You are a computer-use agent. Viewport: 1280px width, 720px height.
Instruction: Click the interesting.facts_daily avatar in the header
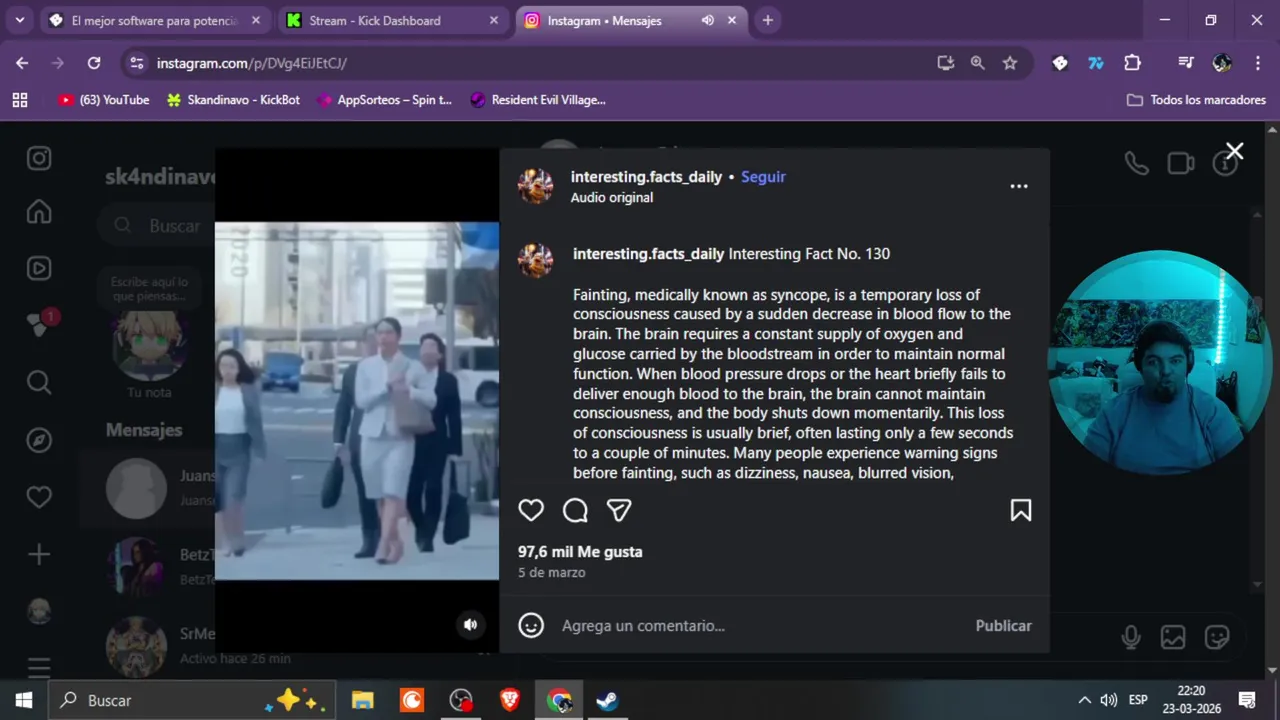coord(535,186)
